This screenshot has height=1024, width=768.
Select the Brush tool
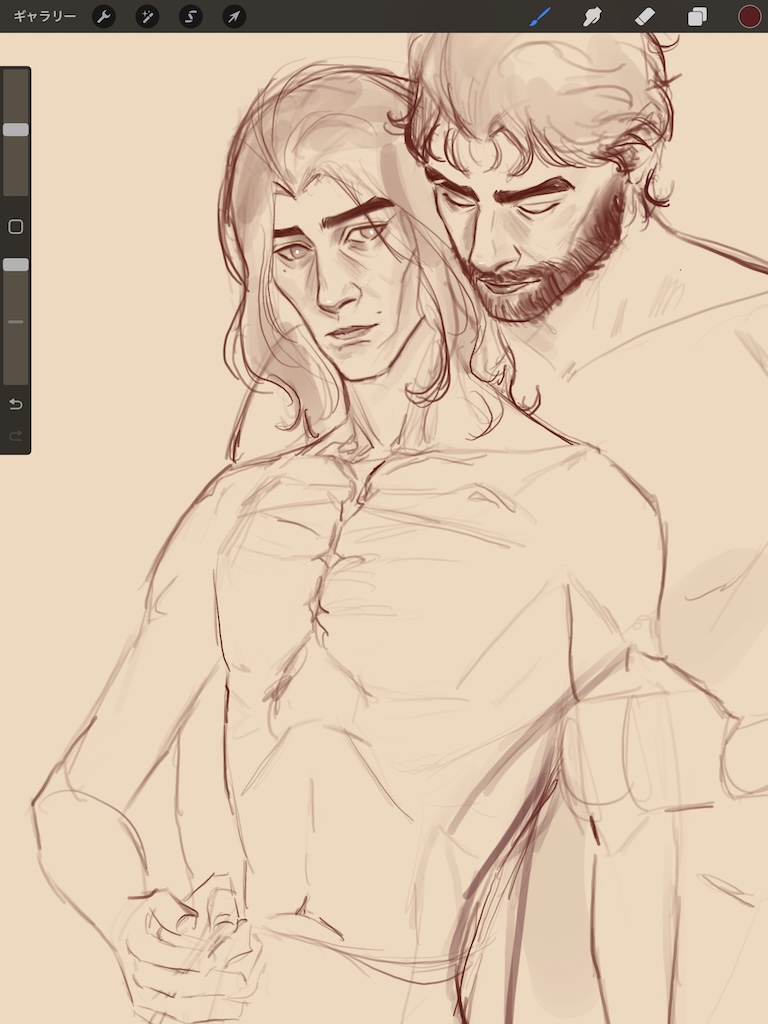[x=540, y=16]
